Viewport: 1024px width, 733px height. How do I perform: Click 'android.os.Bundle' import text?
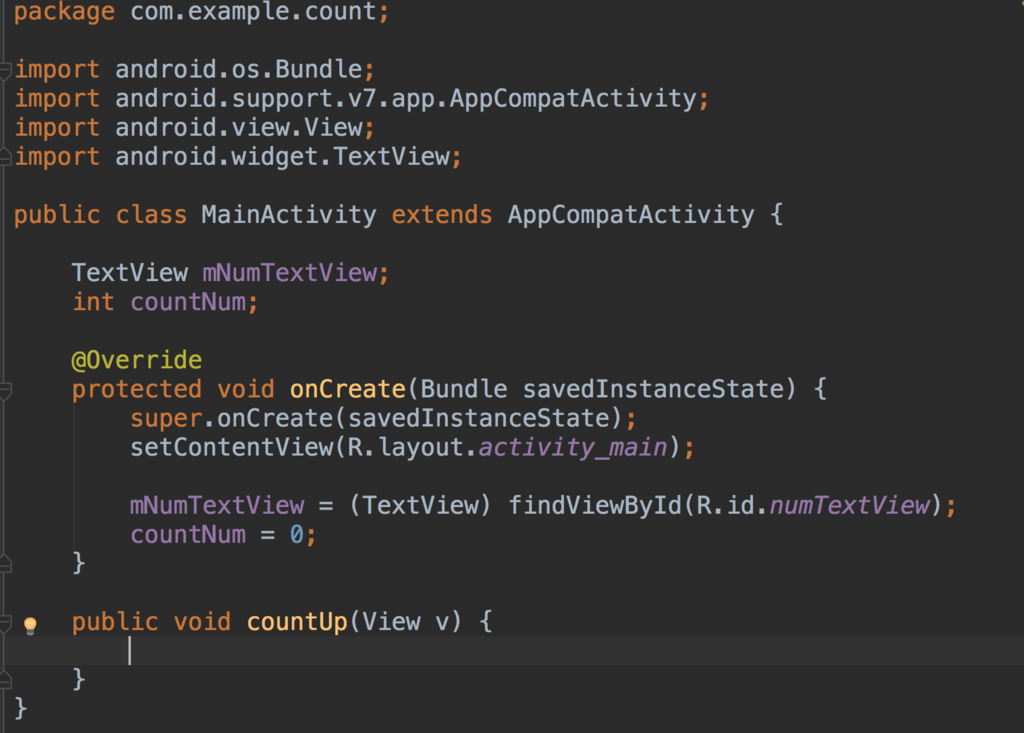tap(238, 69)
